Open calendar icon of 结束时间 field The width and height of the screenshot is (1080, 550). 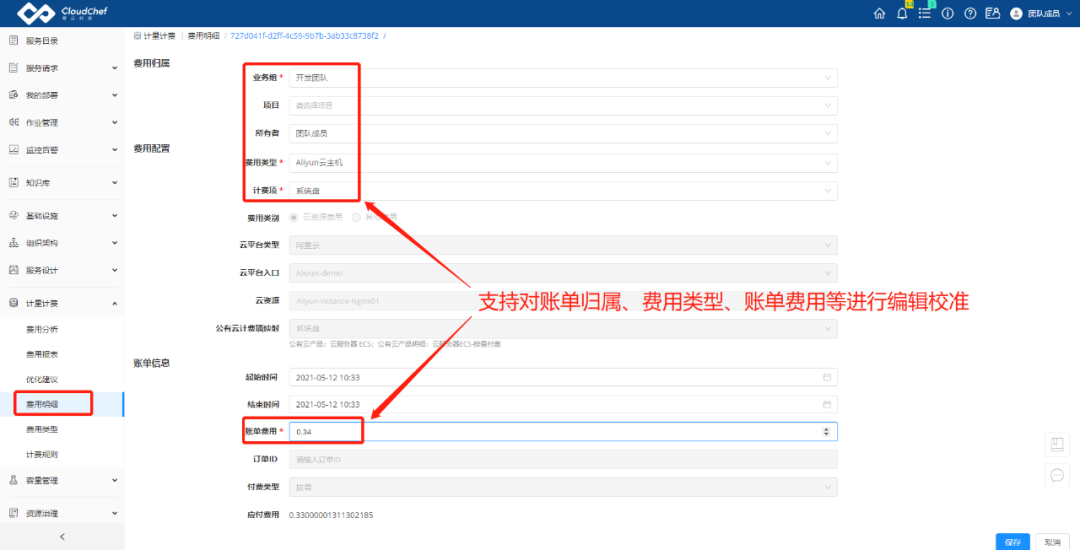pyautogui.click(x=827, y=404)
